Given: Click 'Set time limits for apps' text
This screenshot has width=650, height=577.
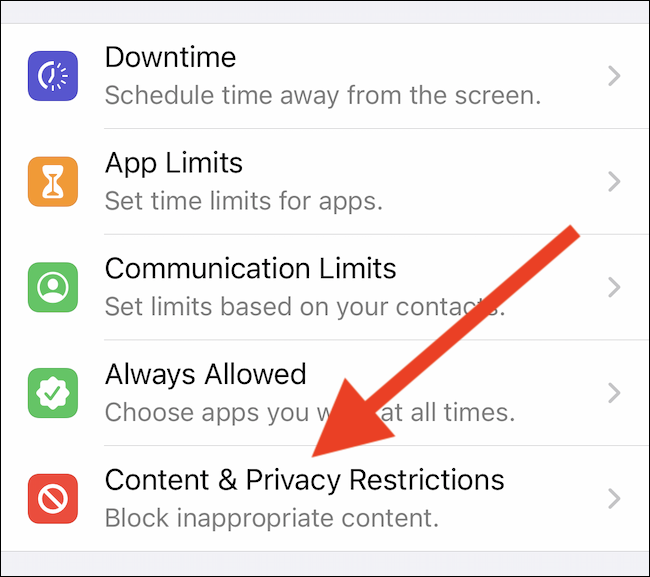Looking at the screenshot, I should click(244, 202).
